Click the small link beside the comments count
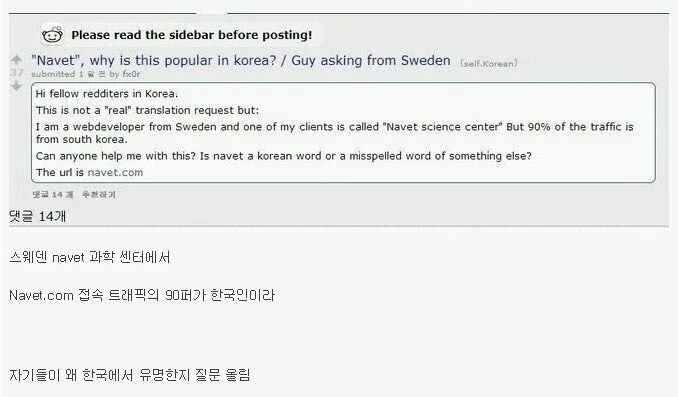The width and height of the screenshot is (678, 397). coord(99,195)
